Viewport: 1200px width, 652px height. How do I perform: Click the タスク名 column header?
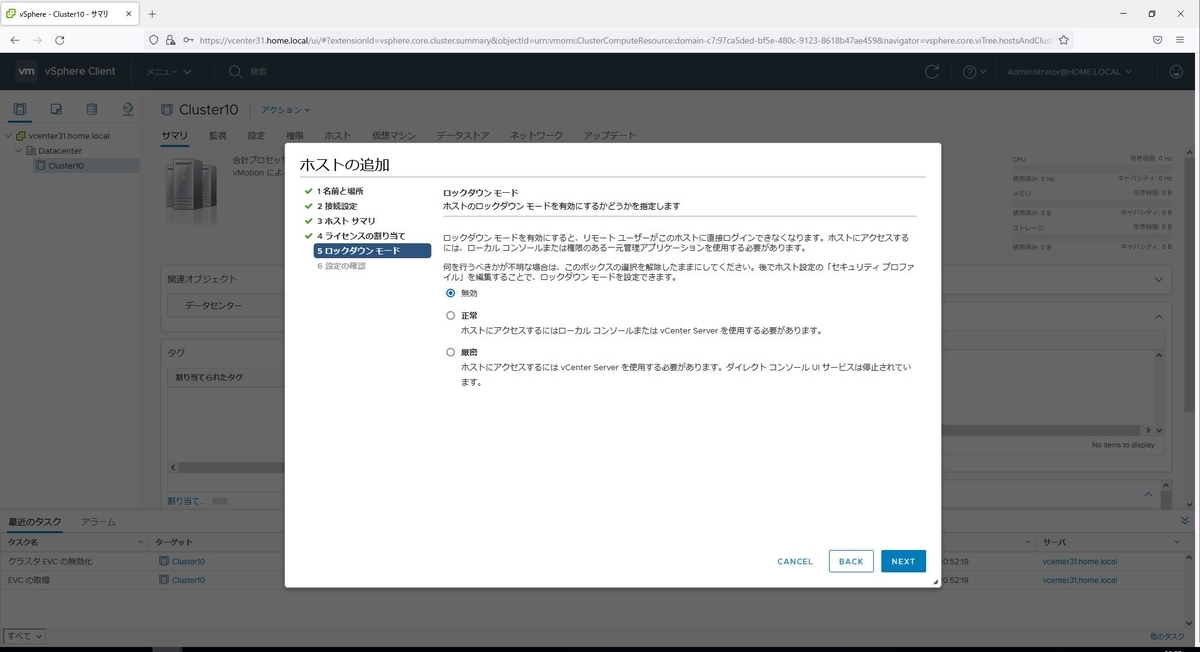coord(23,541)
